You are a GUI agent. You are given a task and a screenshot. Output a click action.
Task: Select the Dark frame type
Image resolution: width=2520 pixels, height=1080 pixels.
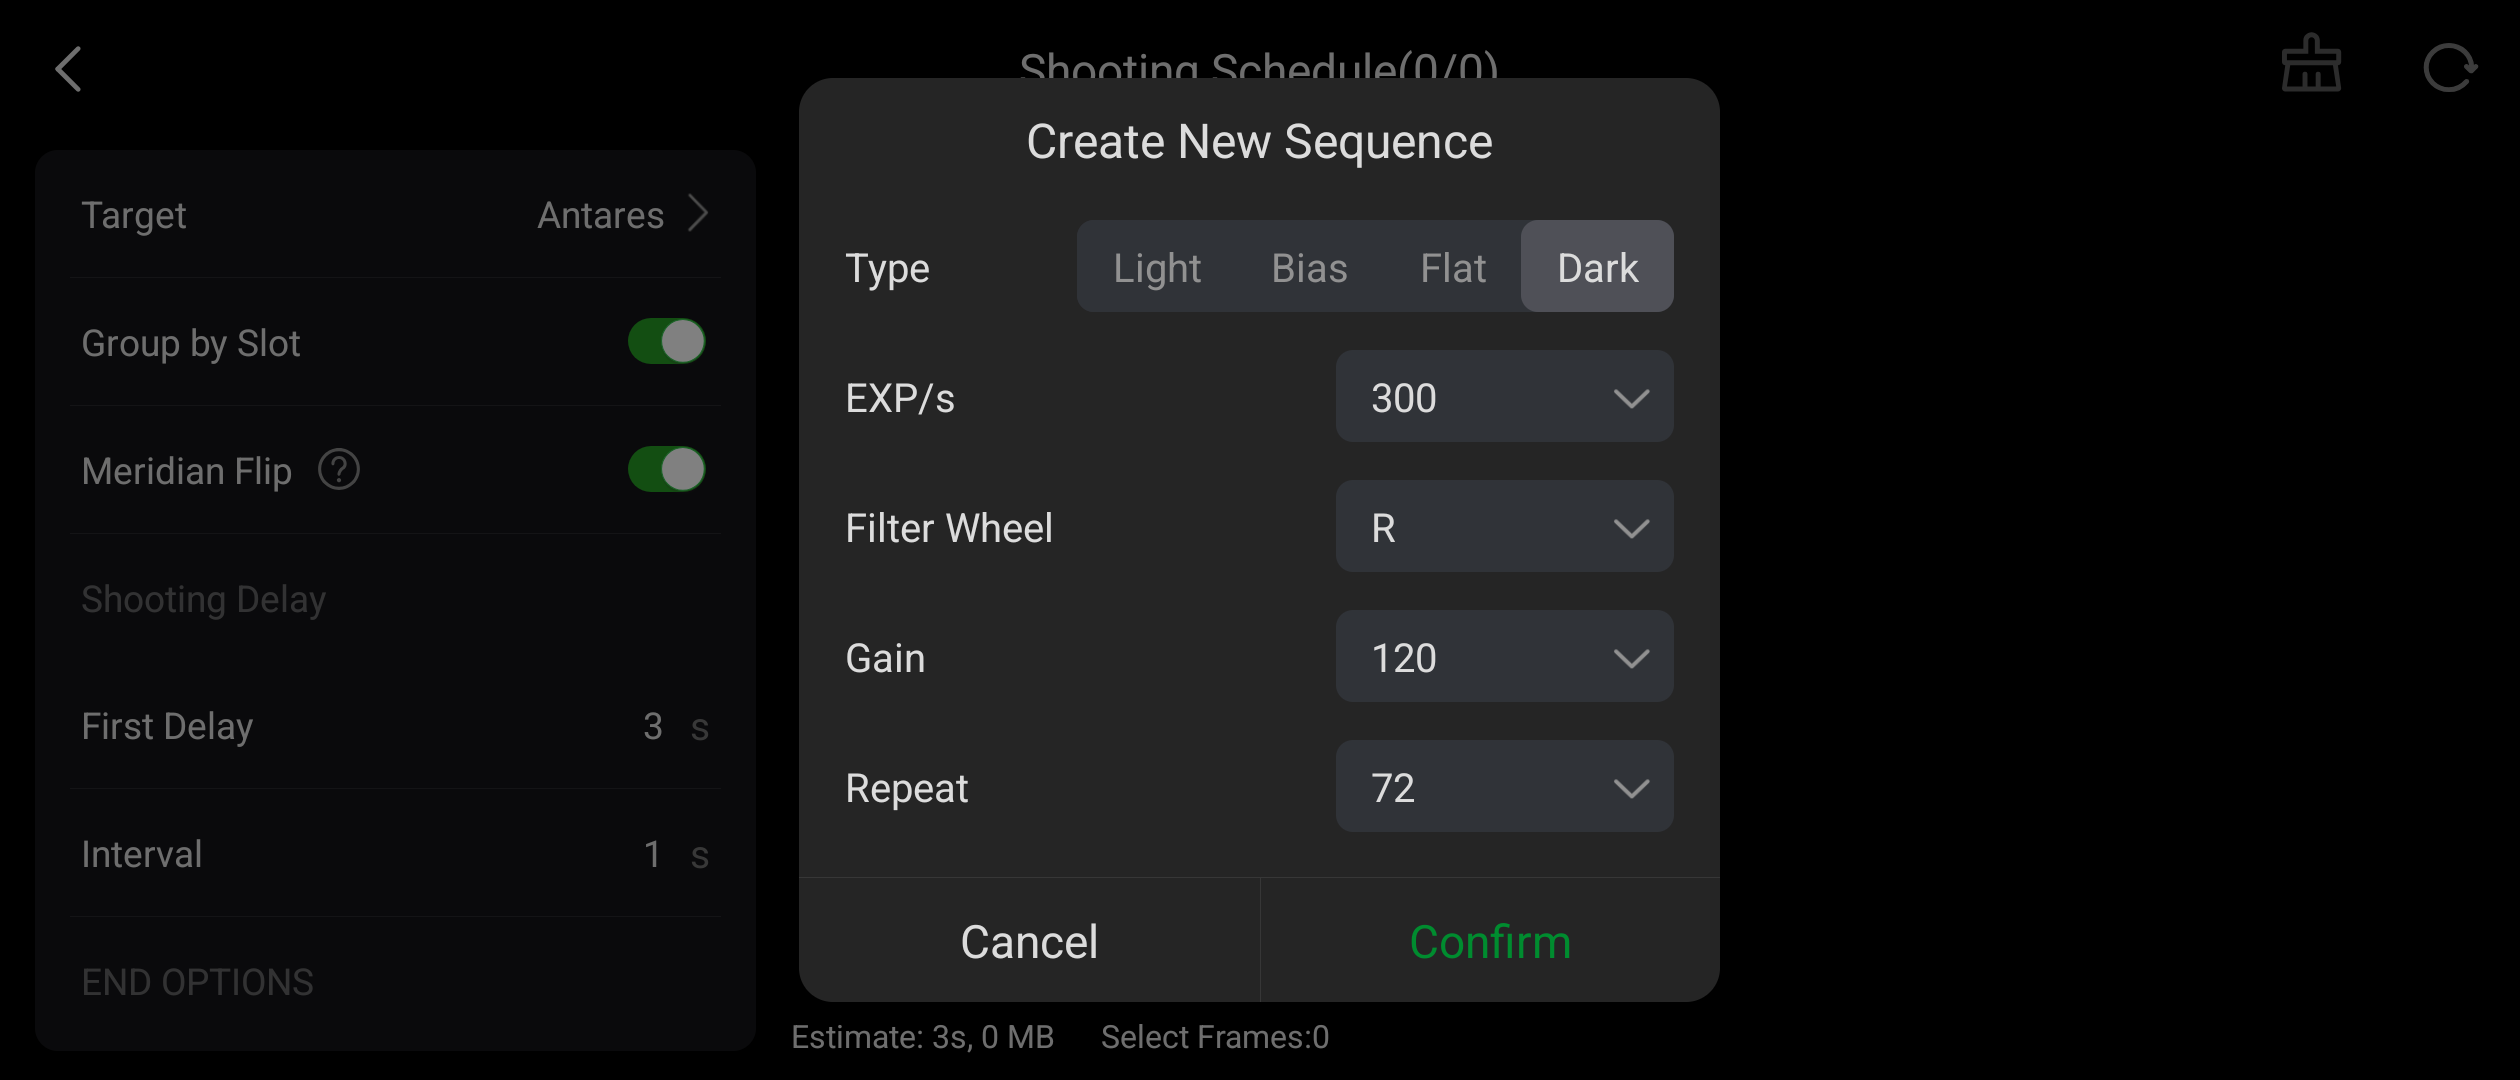(1597, 267)
